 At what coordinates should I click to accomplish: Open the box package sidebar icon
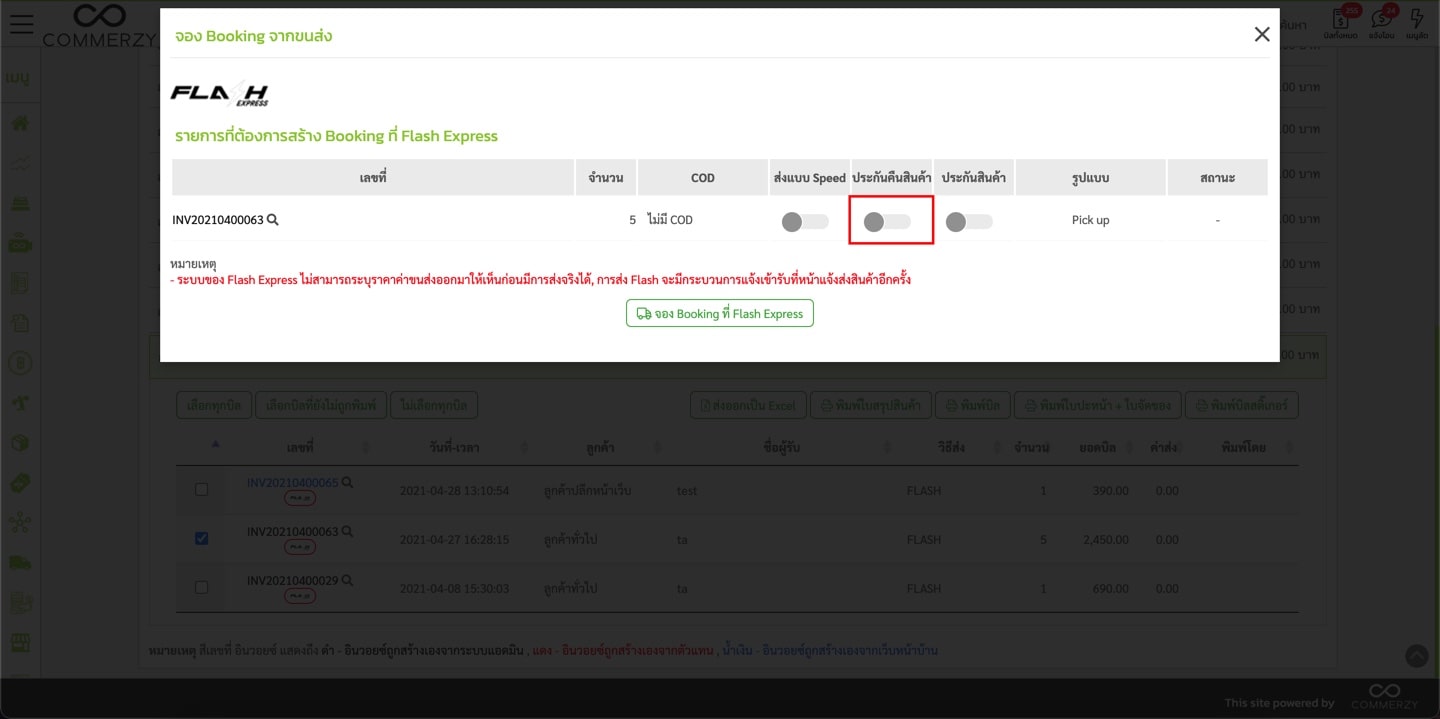click(x=20, y=443)
